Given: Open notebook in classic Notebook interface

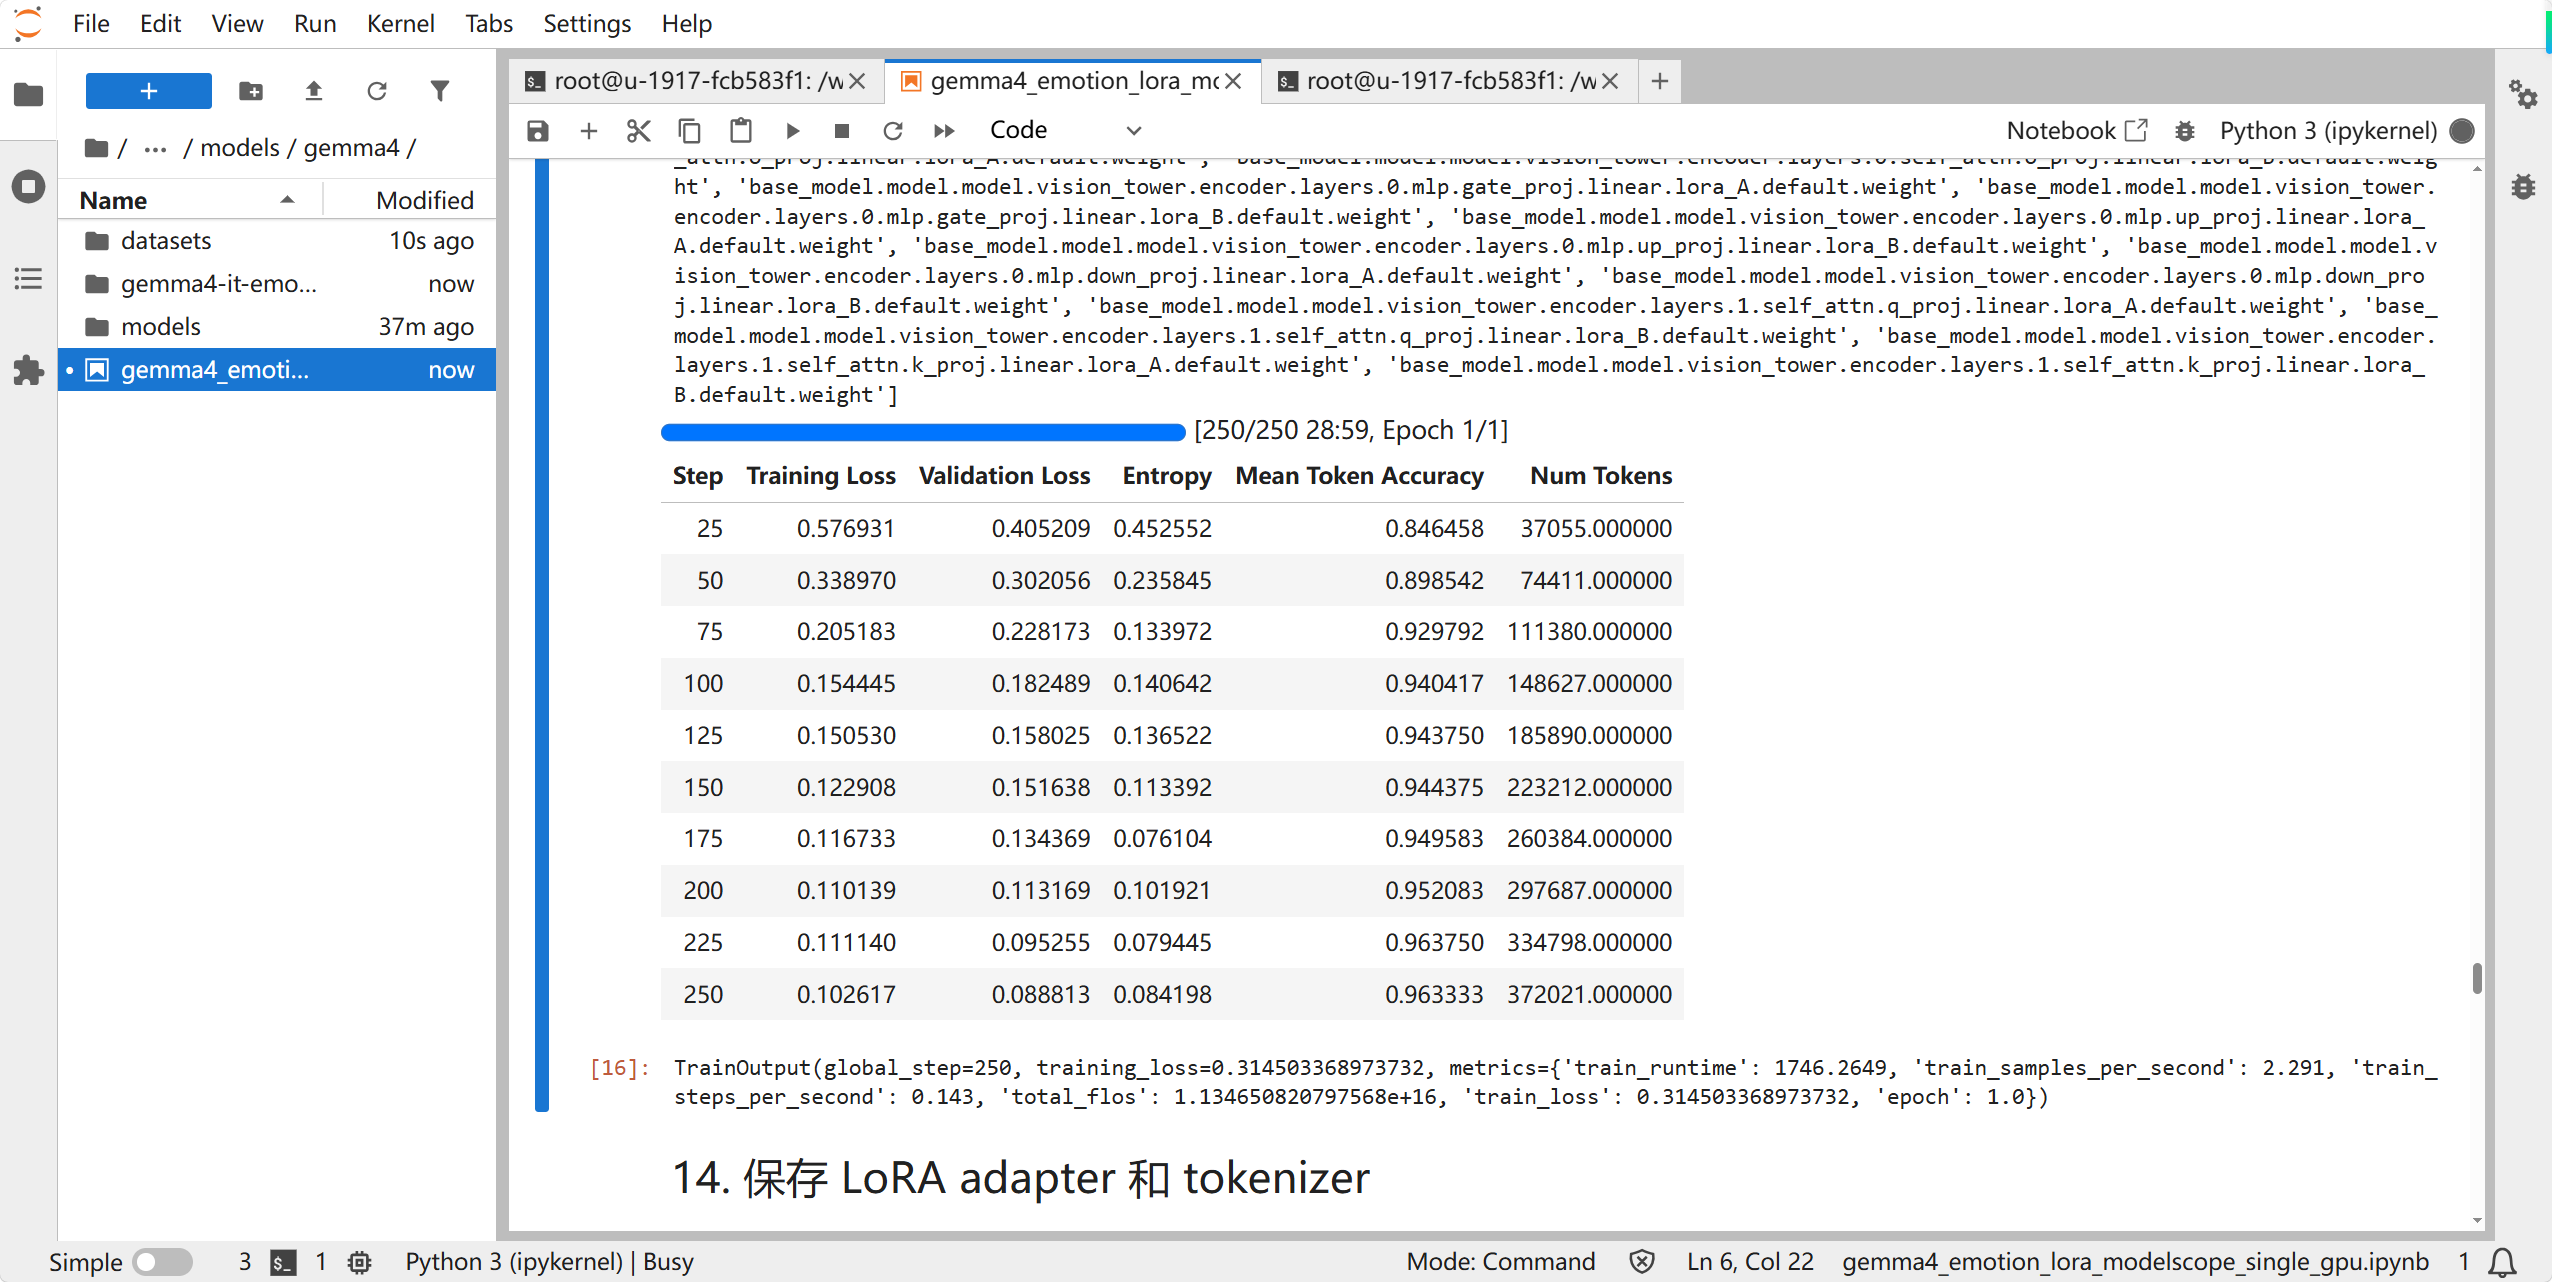Looking at the screenshot, I should pos(2076,131).
